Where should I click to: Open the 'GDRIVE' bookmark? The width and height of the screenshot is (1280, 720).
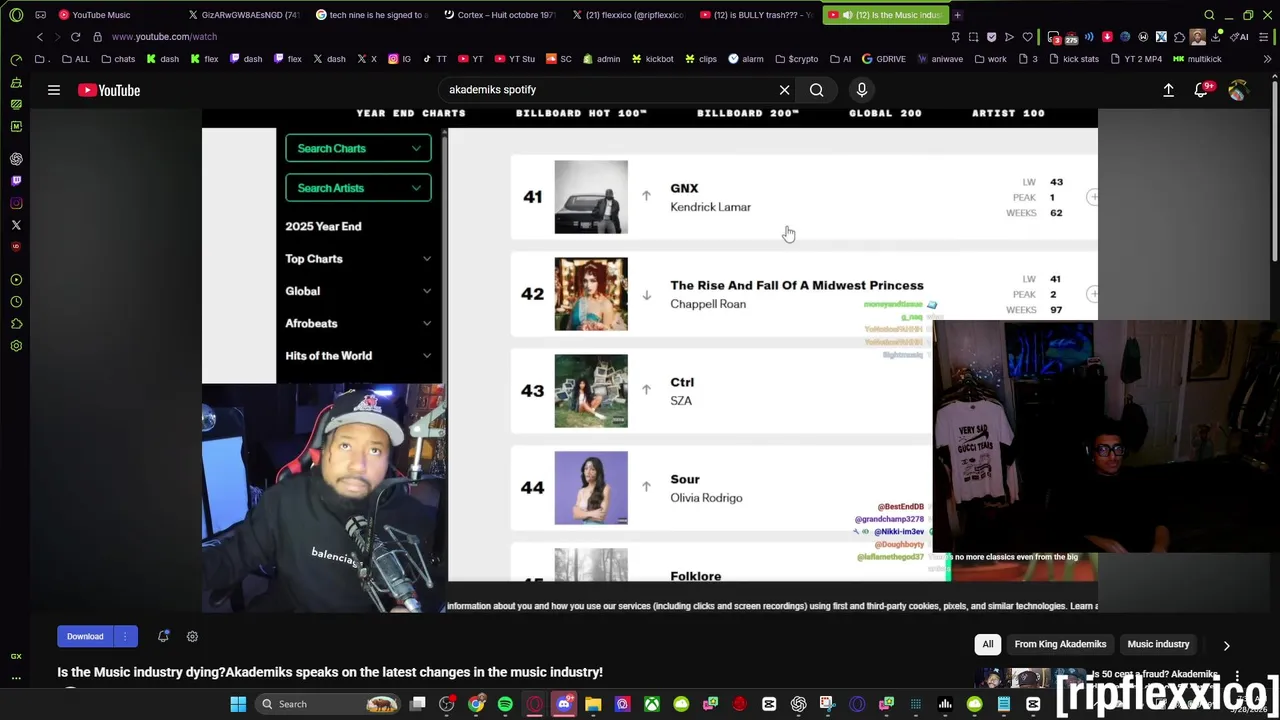pyautogui.click(x=883, y=59)
